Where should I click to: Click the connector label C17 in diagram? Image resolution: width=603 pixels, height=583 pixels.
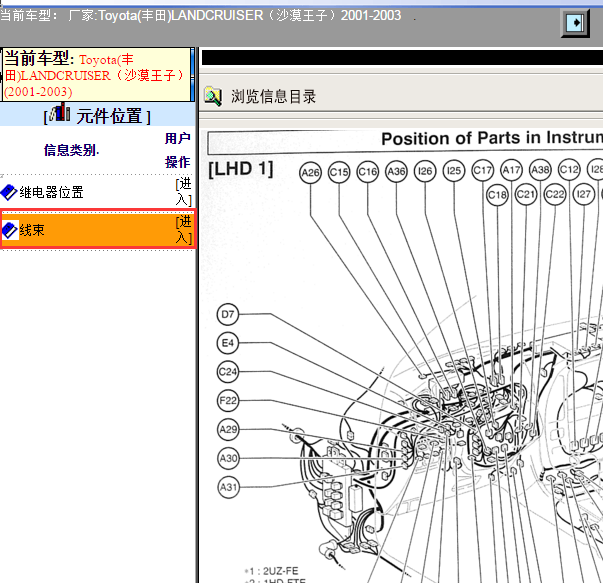pyautogui.click(x=483, y=170)
